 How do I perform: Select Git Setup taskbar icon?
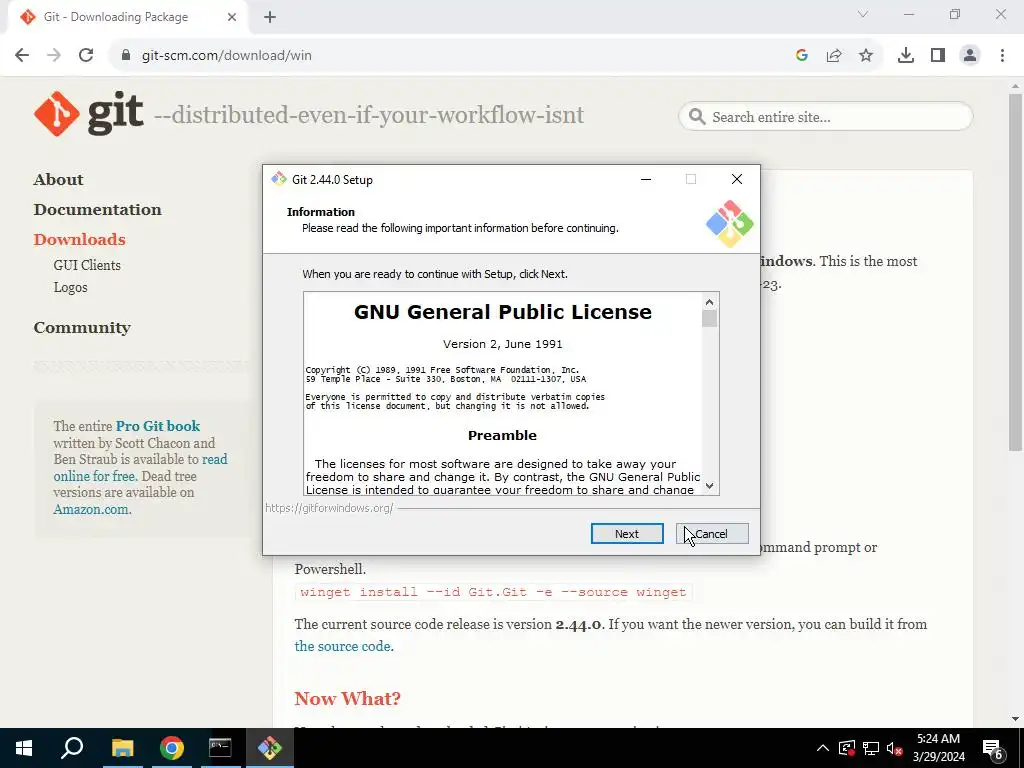pyautogui.click(x=269, y=748)
